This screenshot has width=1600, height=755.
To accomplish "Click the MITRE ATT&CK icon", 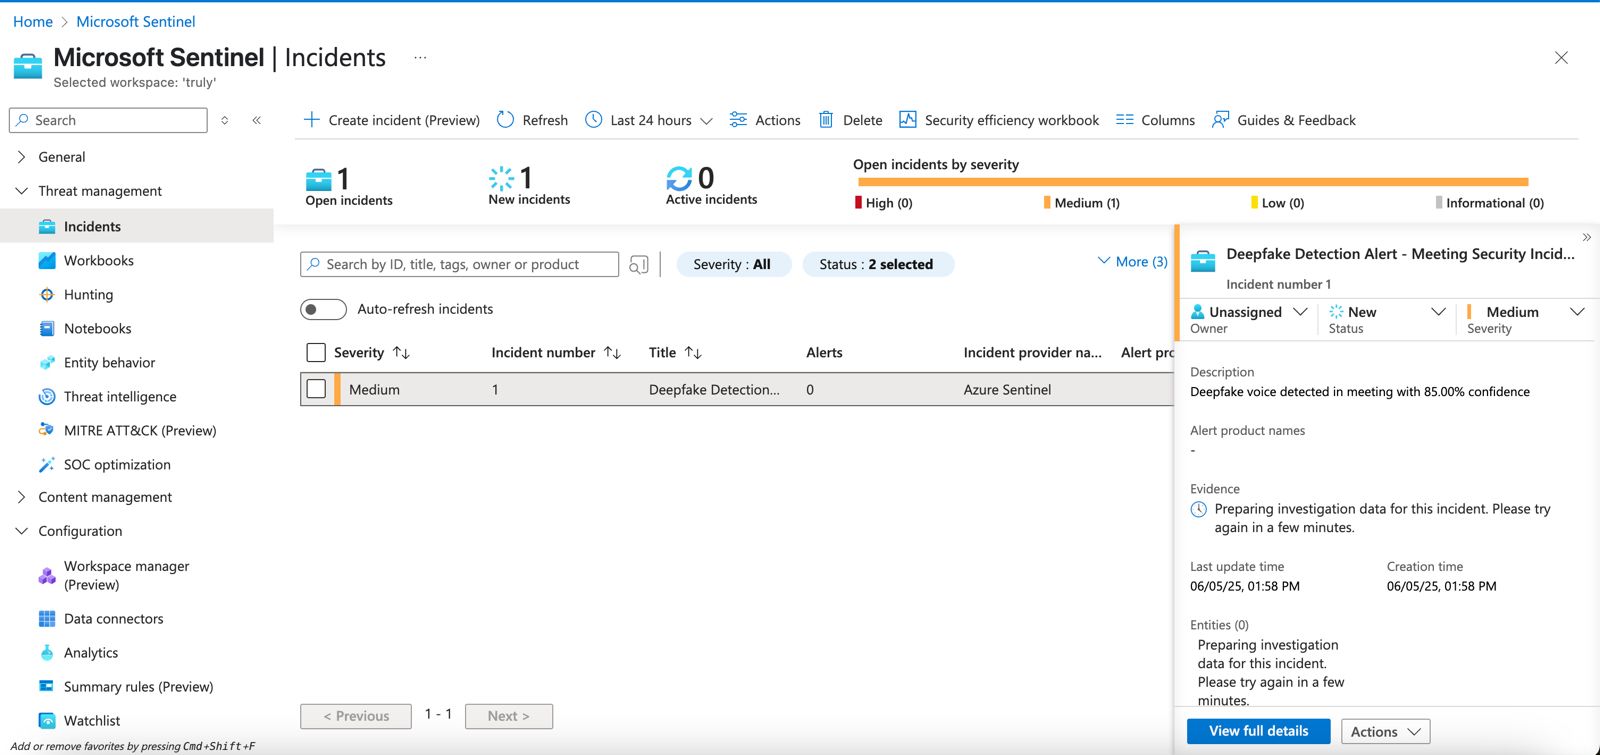I will [x=47, y=430].
